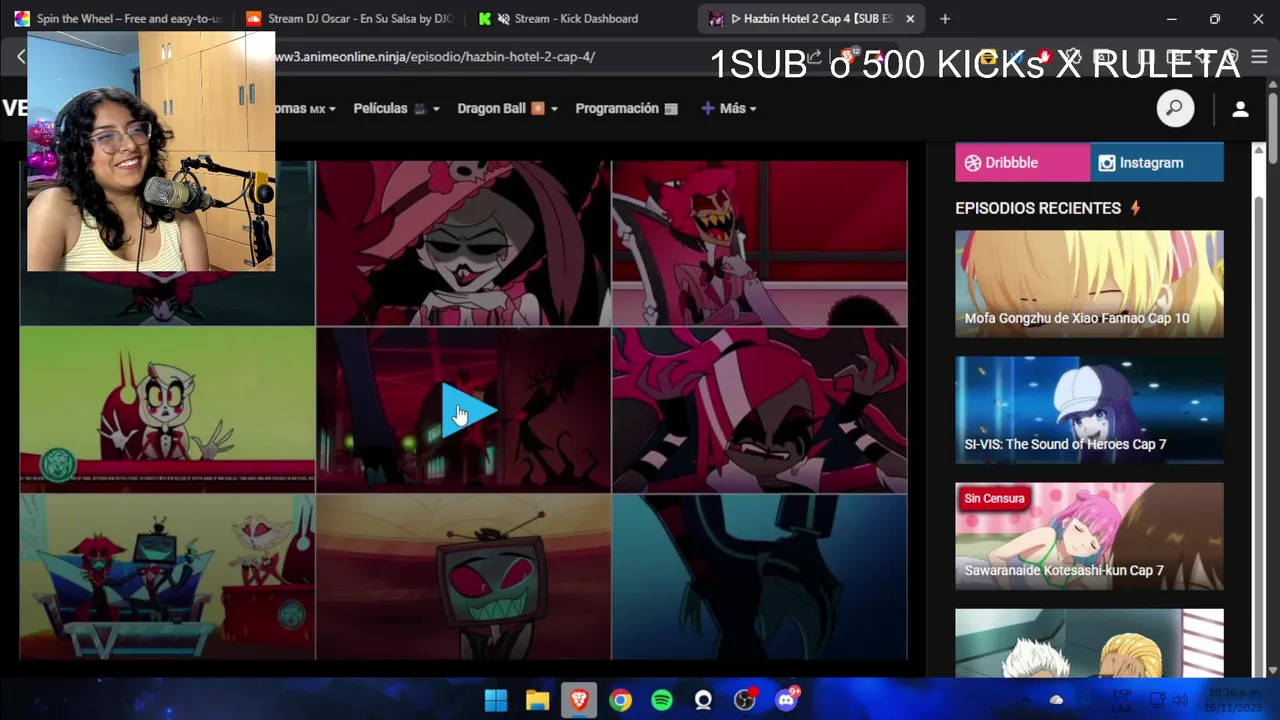Screen dimensions: 1280x720
Task: Click the EPISODIOS RECIENTES heading
Action: pyautogui.click(x=1038, y=208)
